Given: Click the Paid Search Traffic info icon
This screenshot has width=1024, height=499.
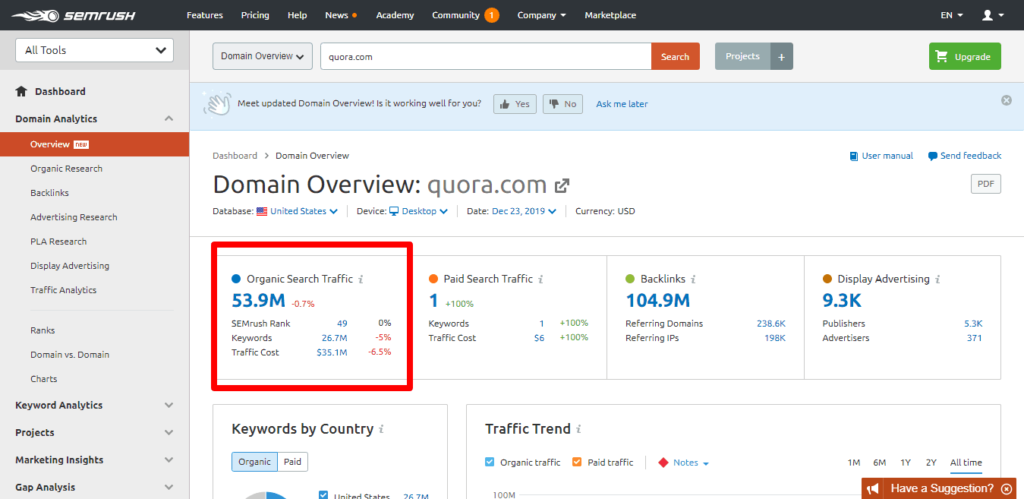Looking at the screenshot, I should click(541, 279).
